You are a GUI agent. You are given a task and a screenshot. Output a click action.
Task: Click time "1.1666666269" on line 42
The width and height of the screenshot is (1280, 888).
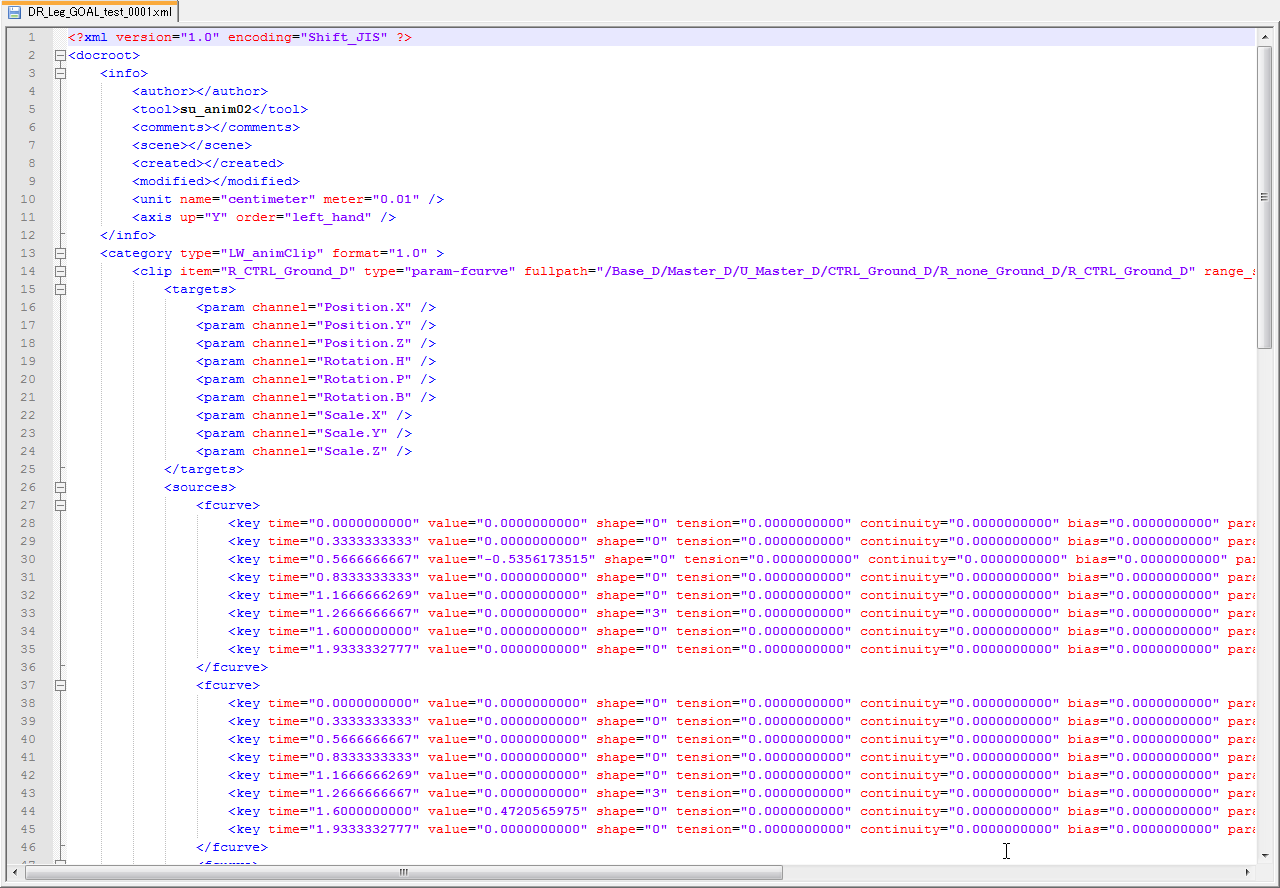[x=364, y=775]
